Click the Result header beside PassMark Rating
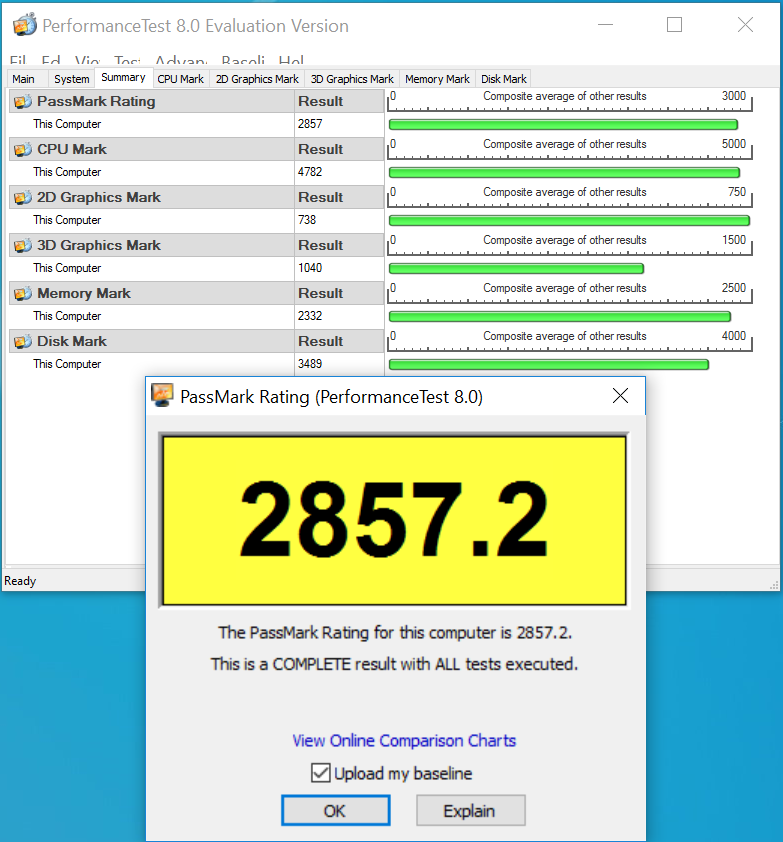This screenshot has width=783, height=842. point(321,101)
